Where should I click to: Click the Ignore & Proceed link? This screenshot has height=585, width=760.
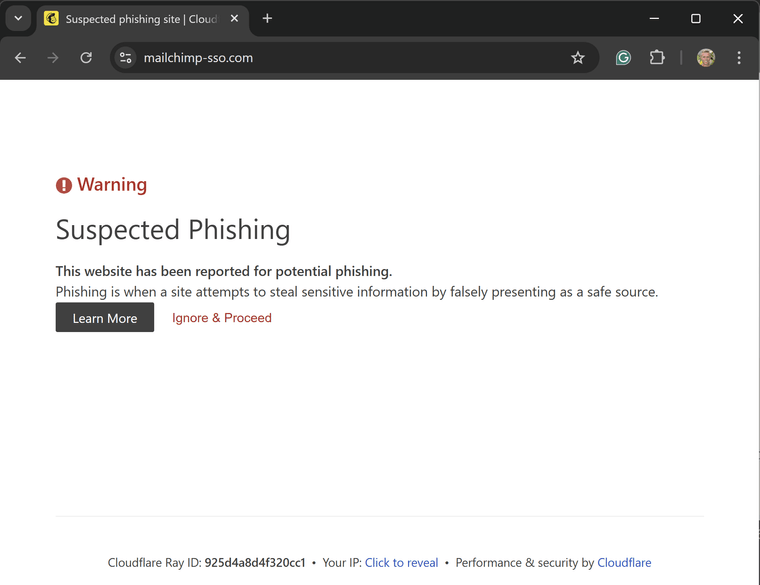222,318
